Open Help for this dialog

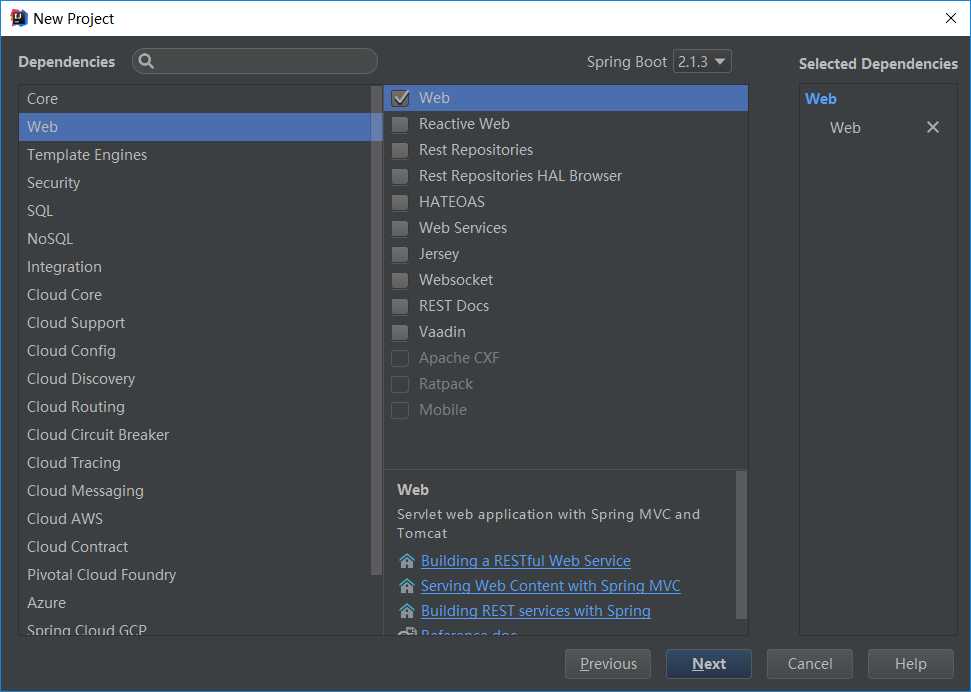[910, 664]
